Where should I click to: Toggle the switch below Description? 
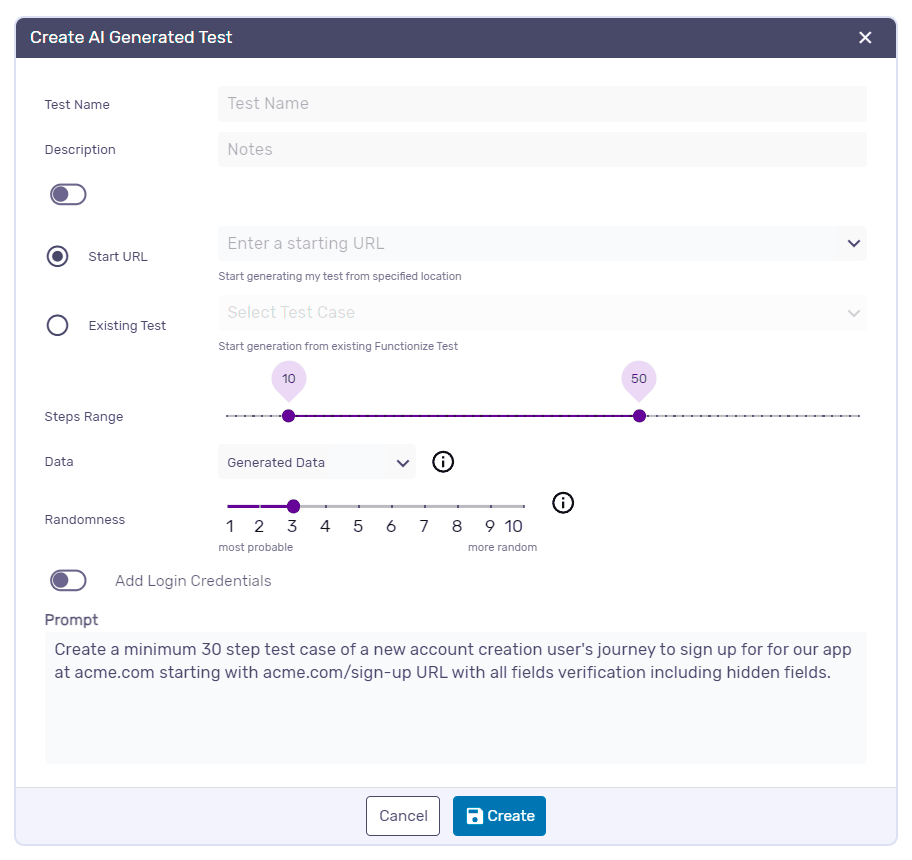pyautogui.click(x=68, y=195)
